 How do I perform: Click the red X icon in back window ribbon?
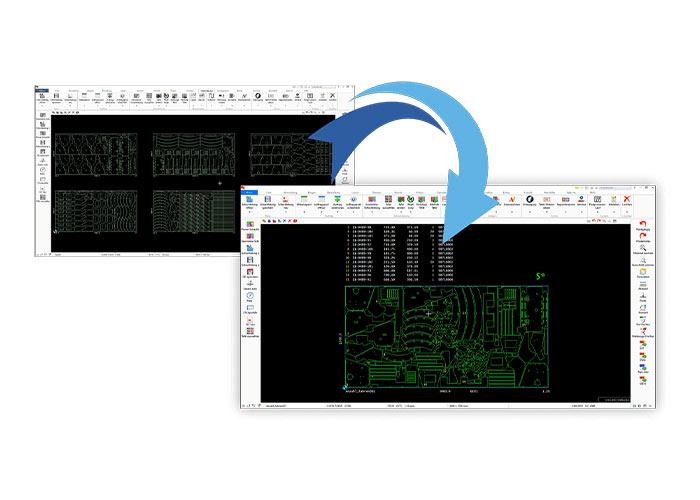[x=333, y=96]
